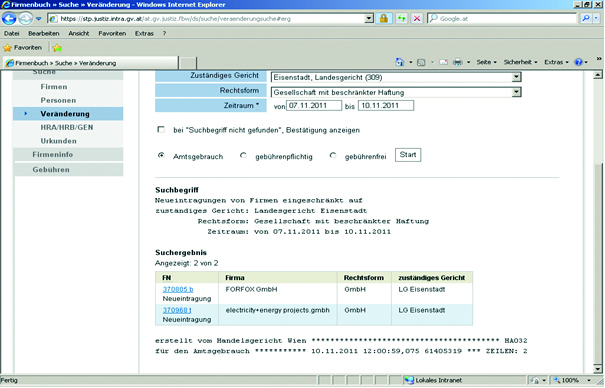This screenshot has width=605, height=388.
Task: Open the Seite command bar dropdown
Action: tap(486, 62)
